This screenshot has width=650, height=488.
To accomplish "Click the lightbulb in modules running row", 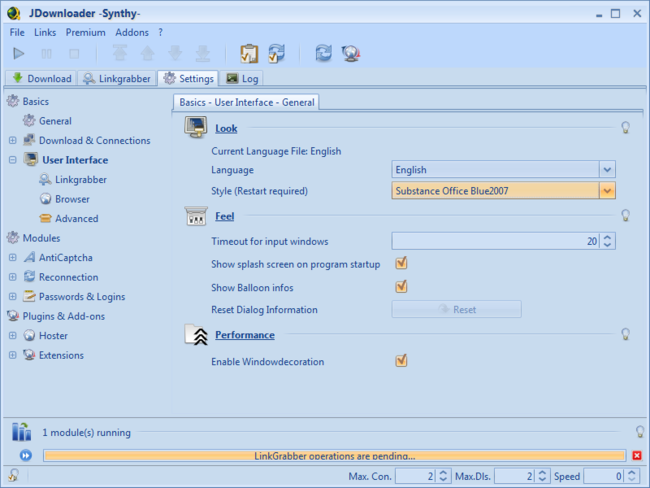I will pyautogui.click(x=640, y=432).
